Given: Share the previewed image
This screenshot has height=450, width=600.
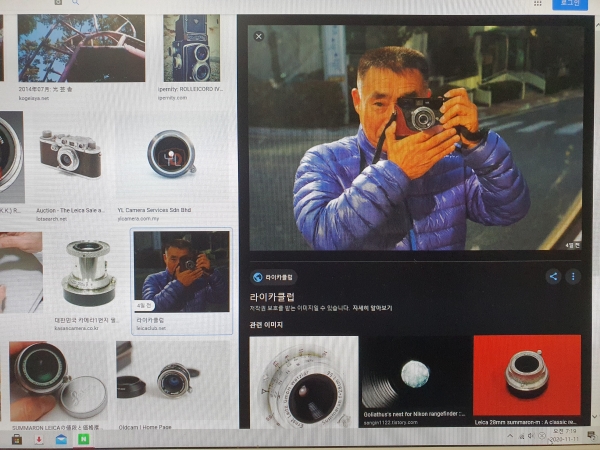Looking at the screenshot, I should [x=553, y=276].
